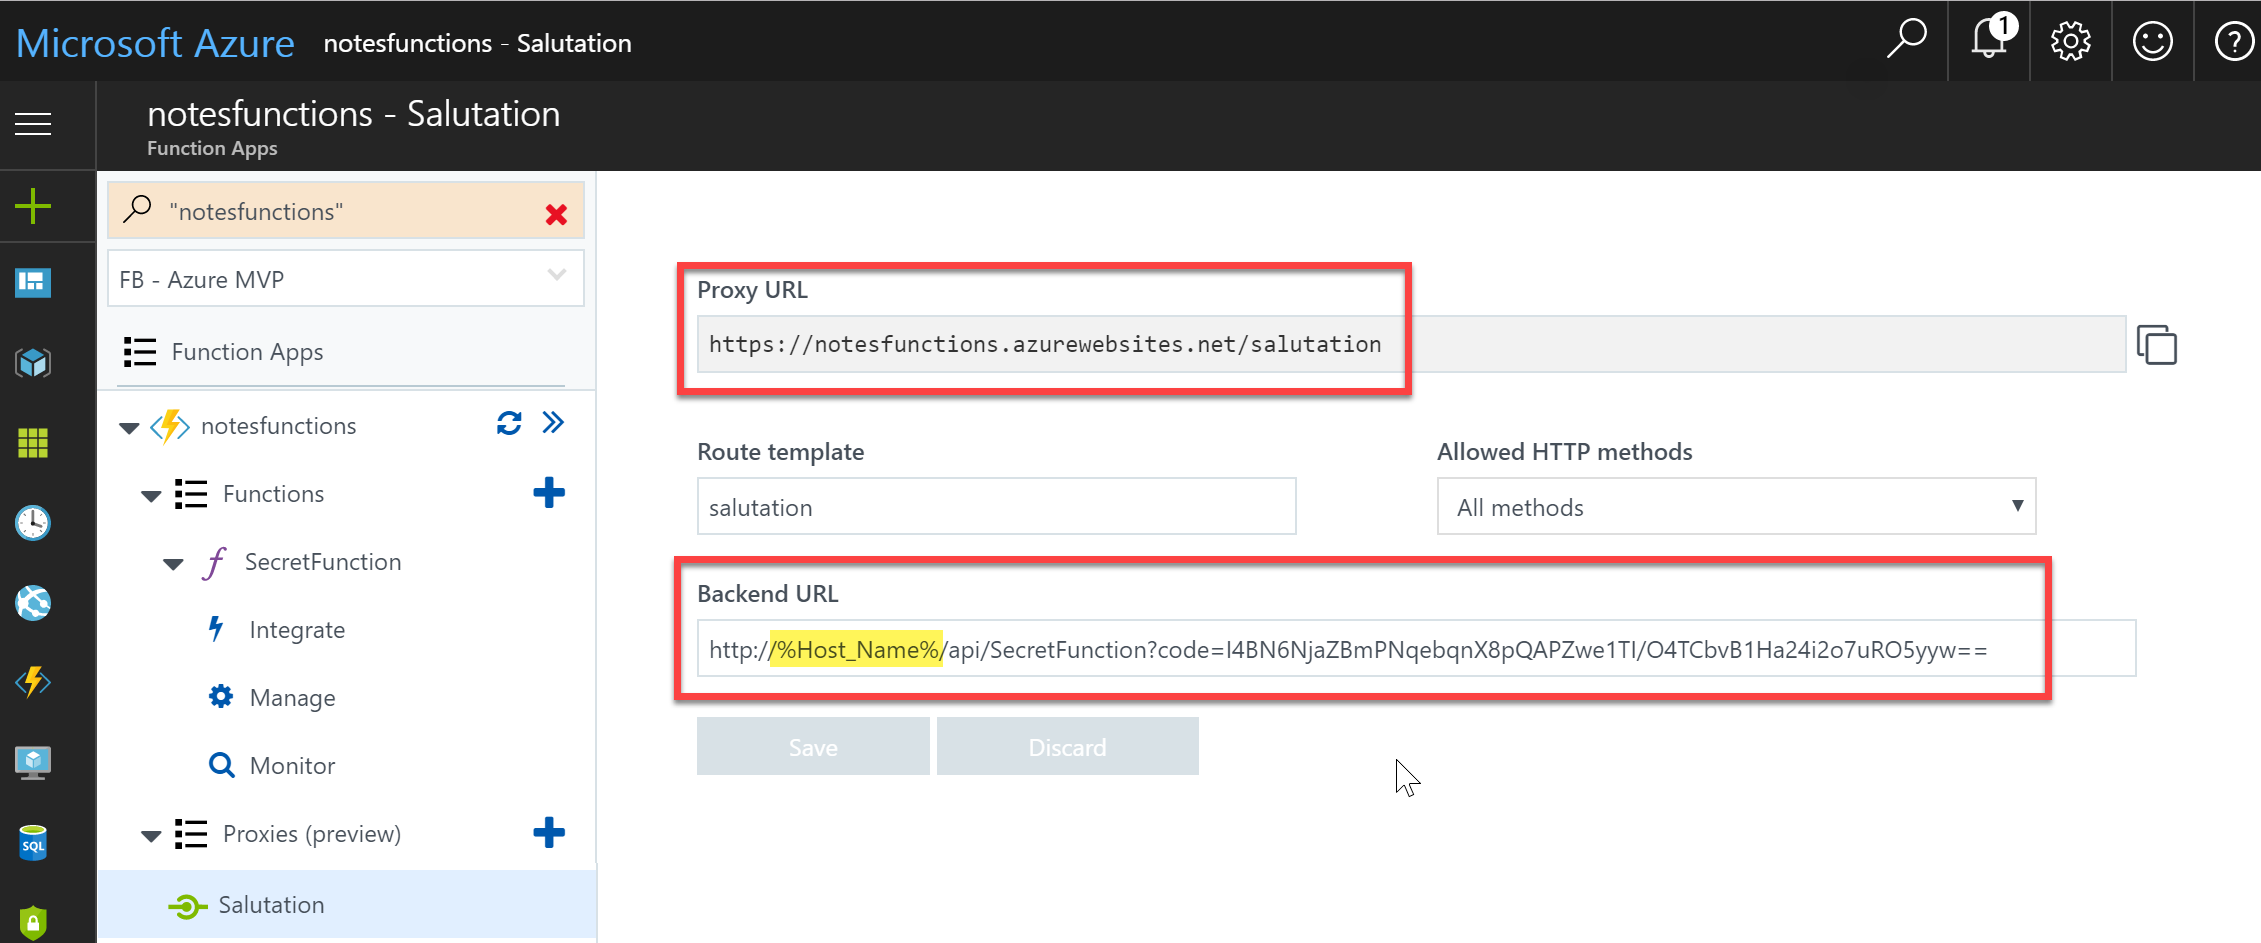Open All resources grid icon
This screenshot has width=2261, height=943.
pos(33,443)
